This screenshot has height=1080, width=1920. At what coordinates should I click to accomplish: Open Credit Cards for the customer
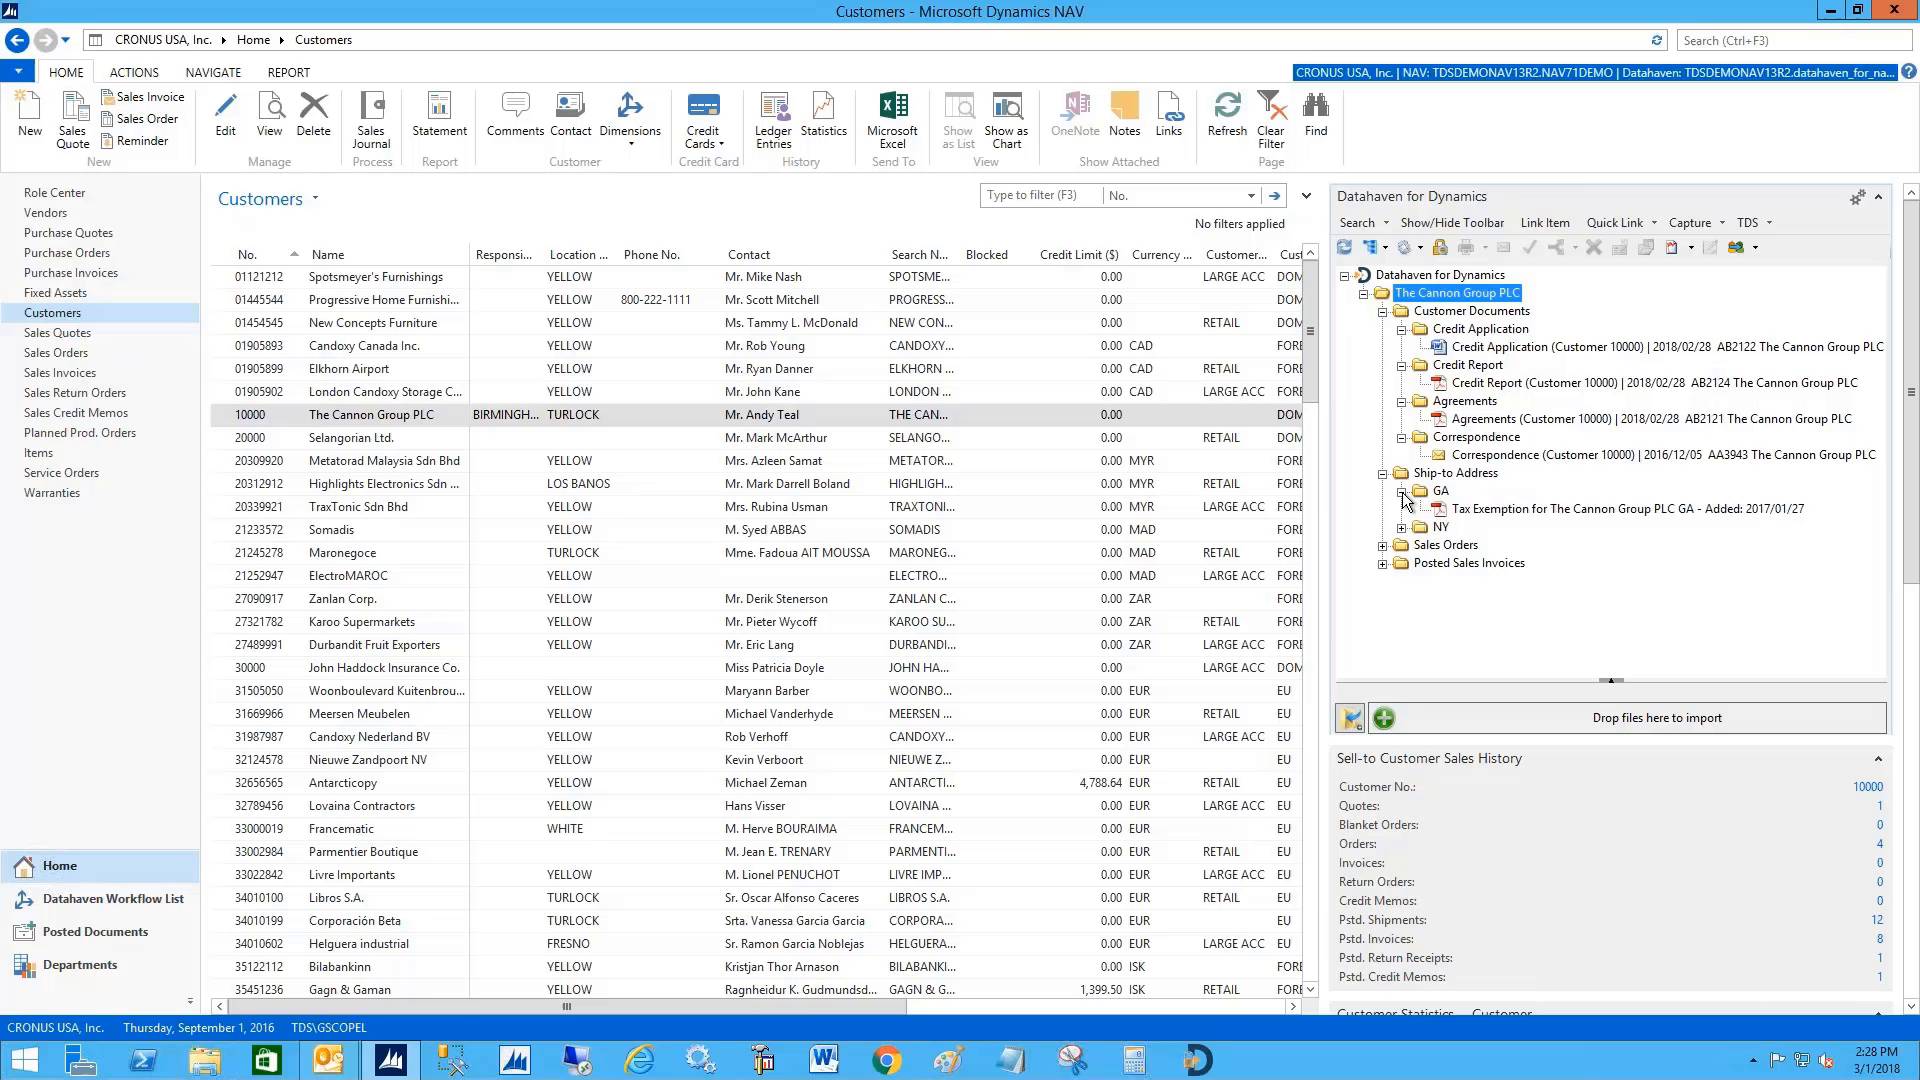tap(704, 117)
